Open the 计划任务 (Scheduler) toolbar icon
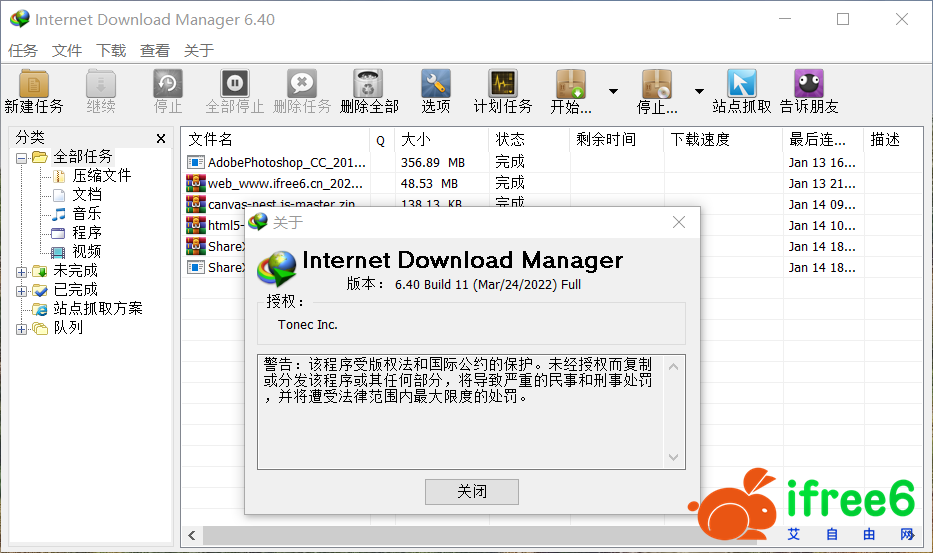 pos(502,85)
